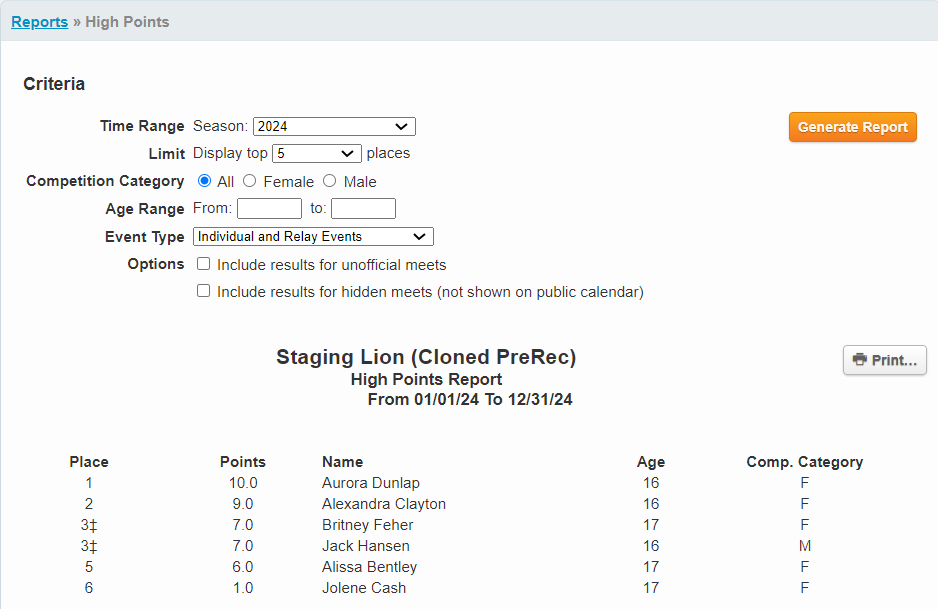Enable results for hidden meets
Image resolution: width=938 pixels, height=609 pixels.
click(x=203, y=290)
